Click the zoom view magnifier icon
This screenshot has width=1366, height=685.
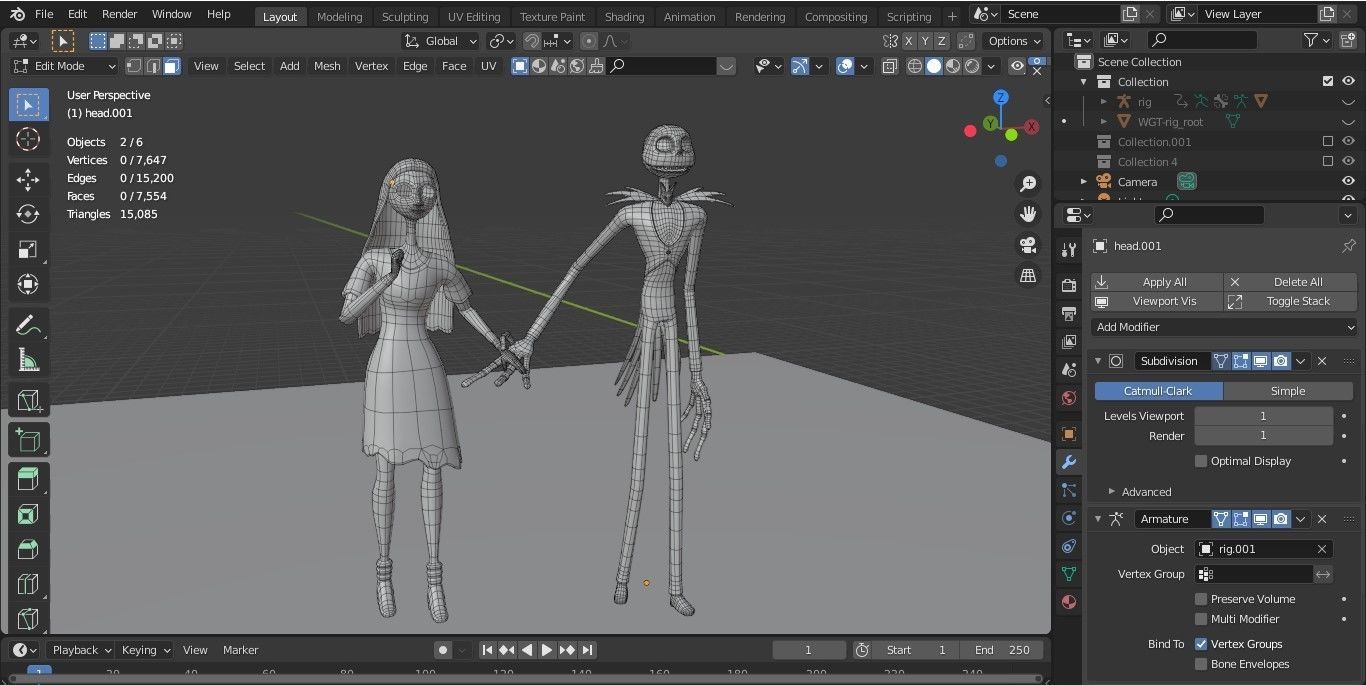[x=1028, y=184]
